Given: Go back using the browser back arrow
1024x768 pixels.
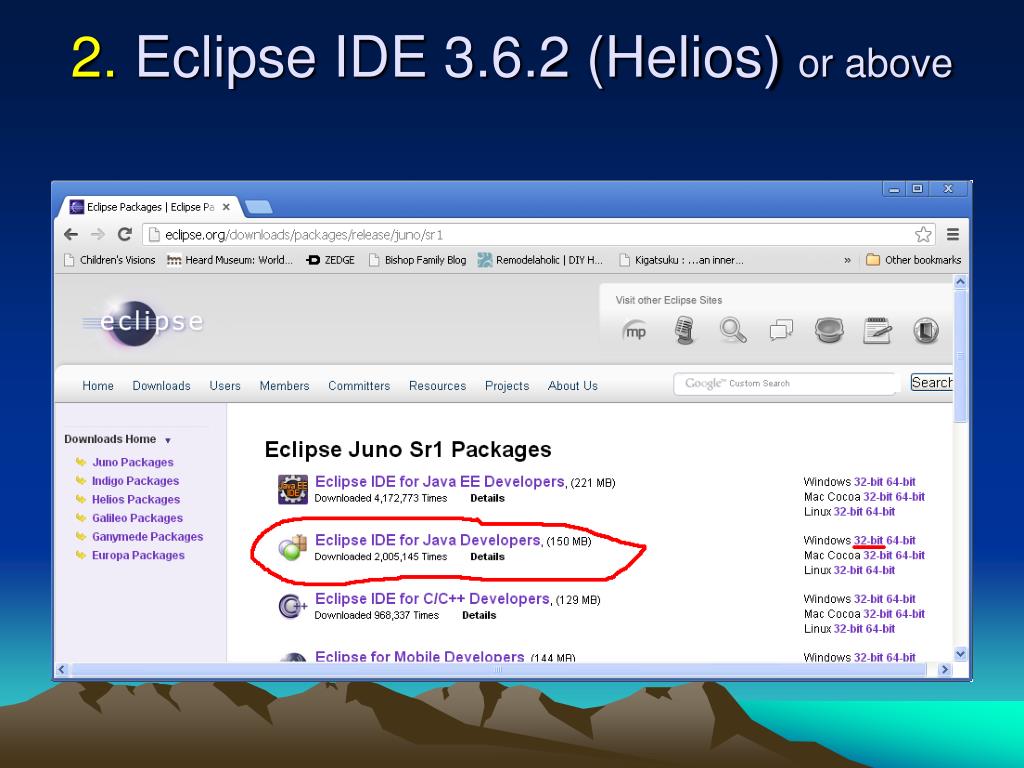Looking at the screenshot, I should (x=71, y=234).
